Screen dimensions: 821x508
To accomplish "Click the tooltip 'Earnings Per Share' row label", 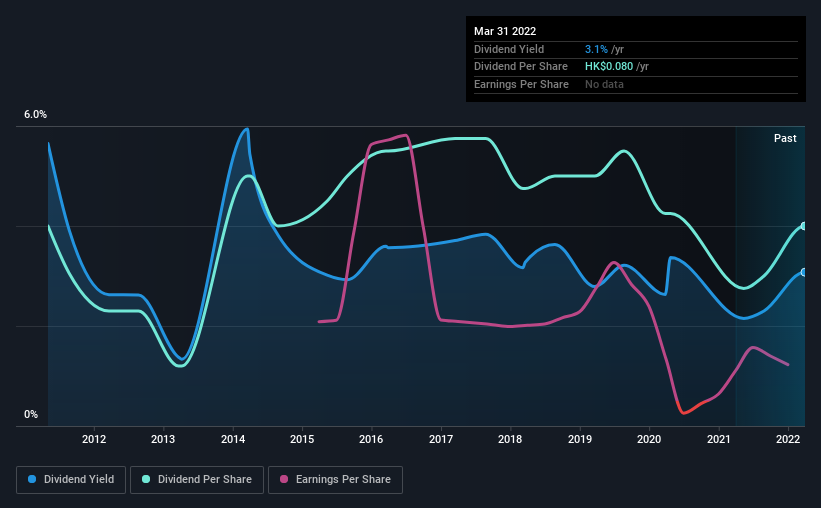I will (x=521, y=84).
